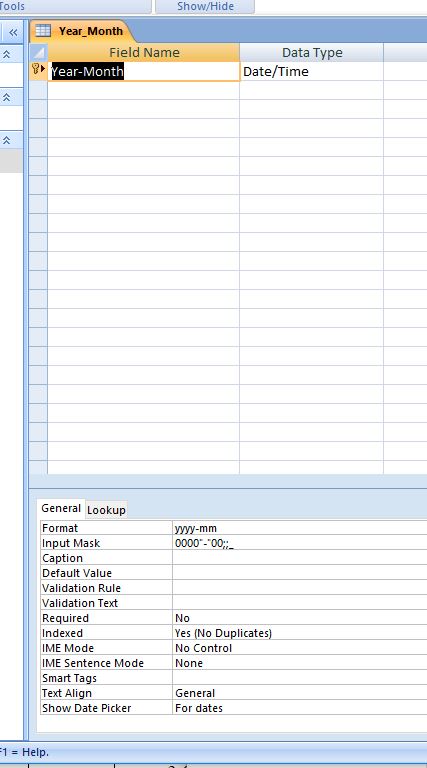Click the primary key icon beside Year-Month
This screenshot has height=768, width=427.
point(35,69)
